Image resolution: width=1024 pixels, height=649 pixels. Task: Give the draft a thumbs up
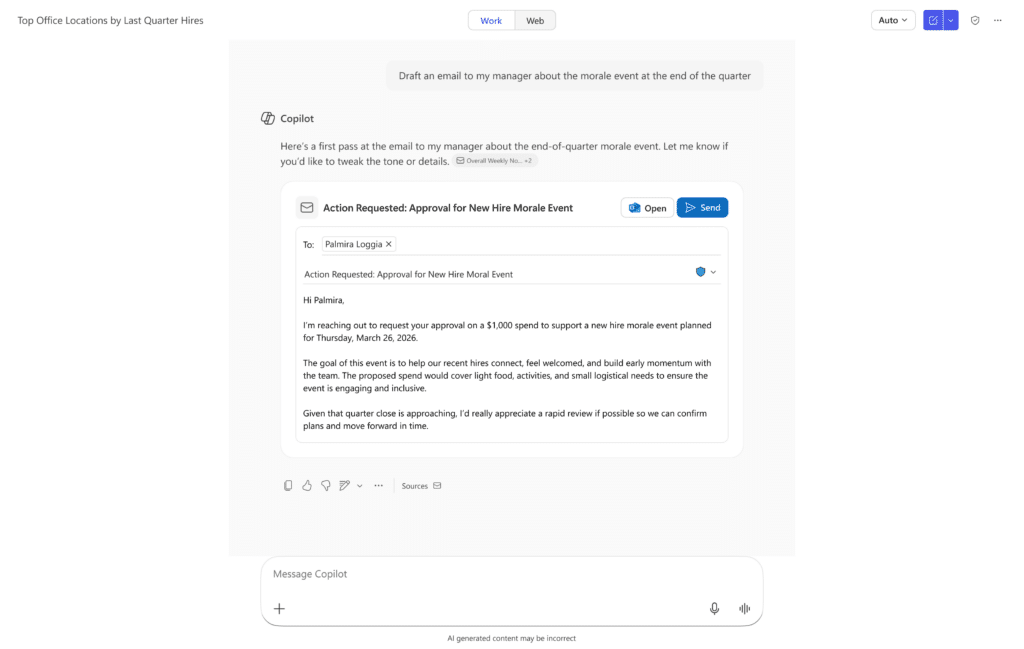coord(307,484)
